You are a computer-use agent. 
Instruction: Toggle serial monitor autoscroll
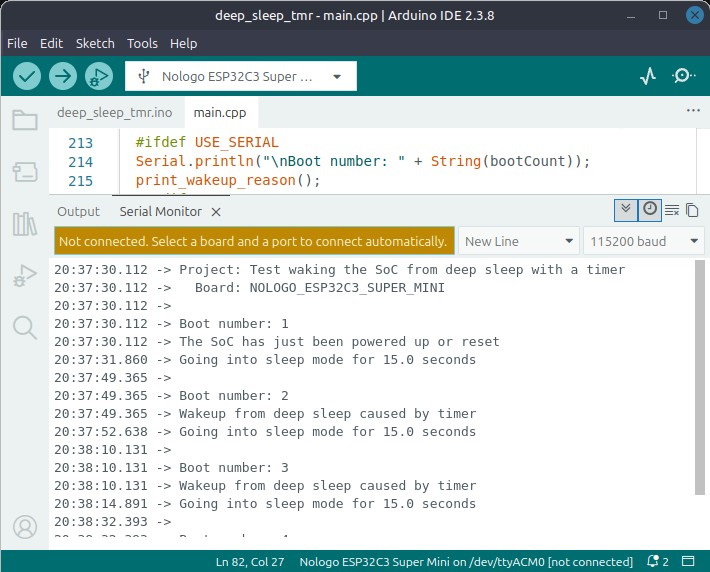pyautogui.click(x=626, y=210)
